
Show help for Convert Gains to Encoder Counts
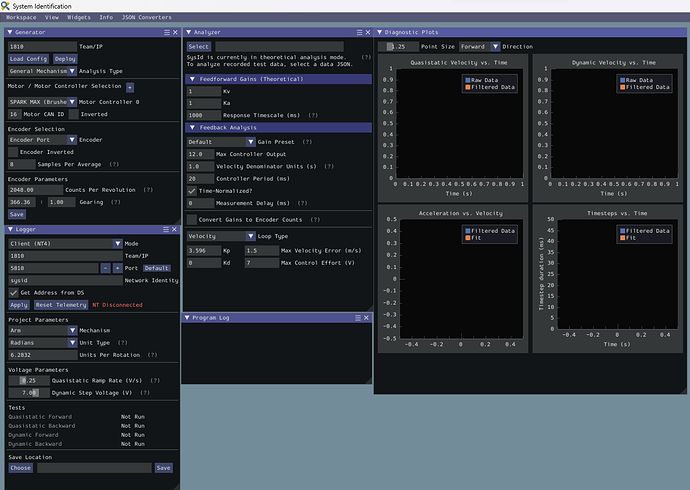(x=315, y=219)
